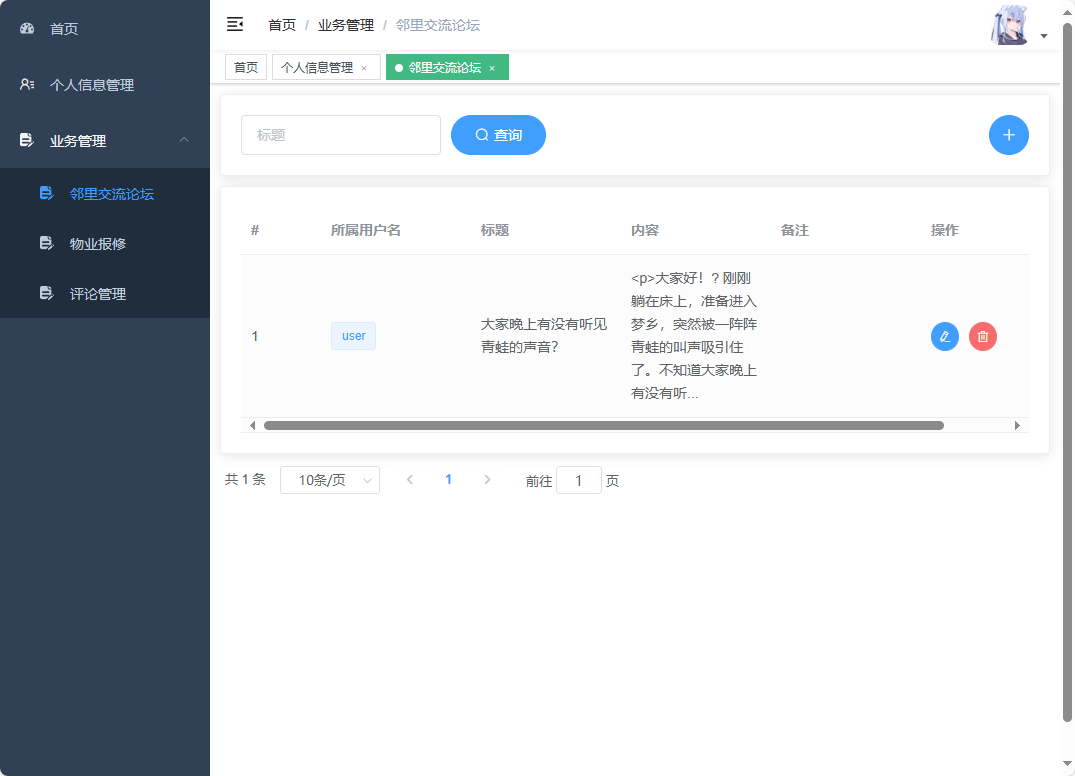Click the people icon beside 个人信息管理

pyautogui.click(x=25, y=84)
